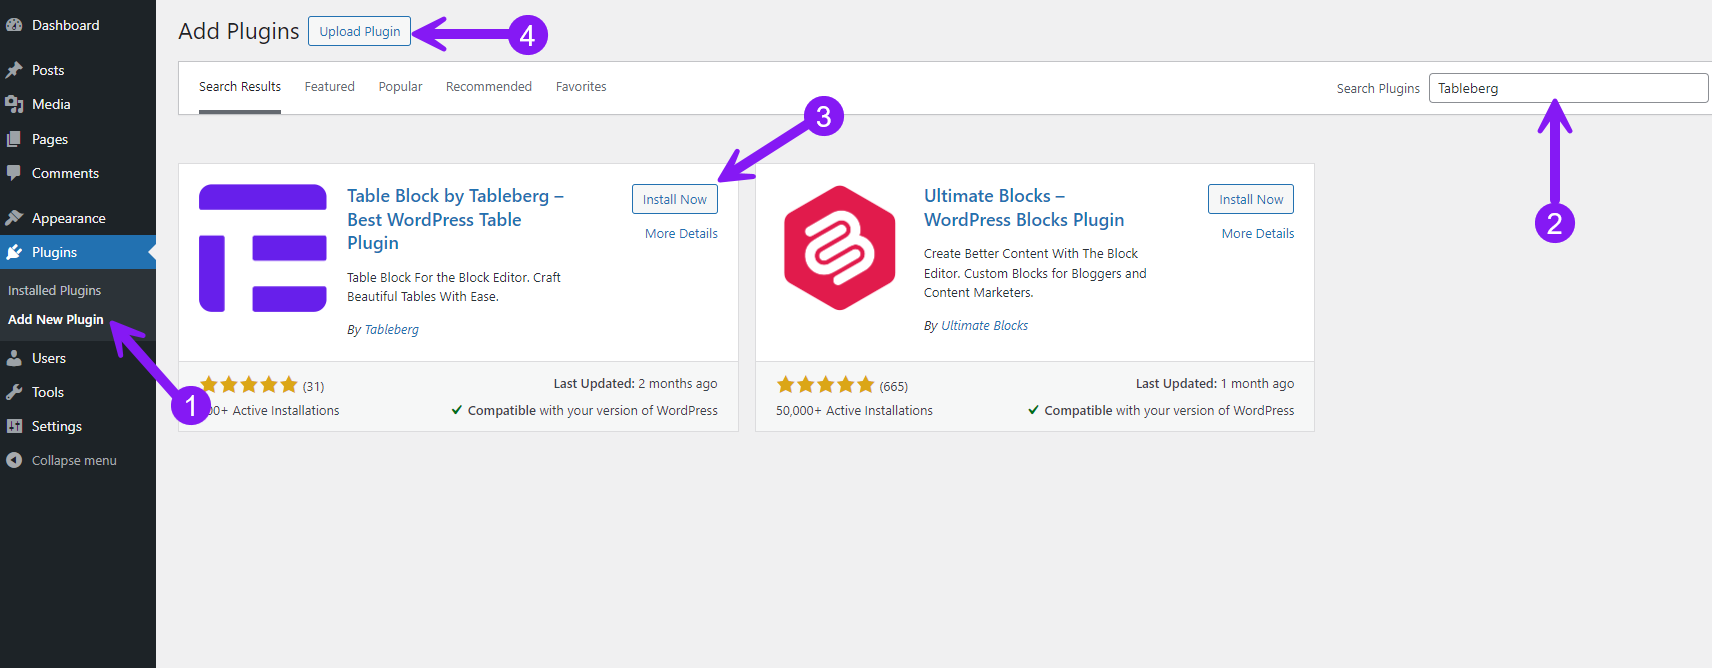1712x668 pixels.
Task: Switch to the Popular tab
Action: [x=400, y=87]
